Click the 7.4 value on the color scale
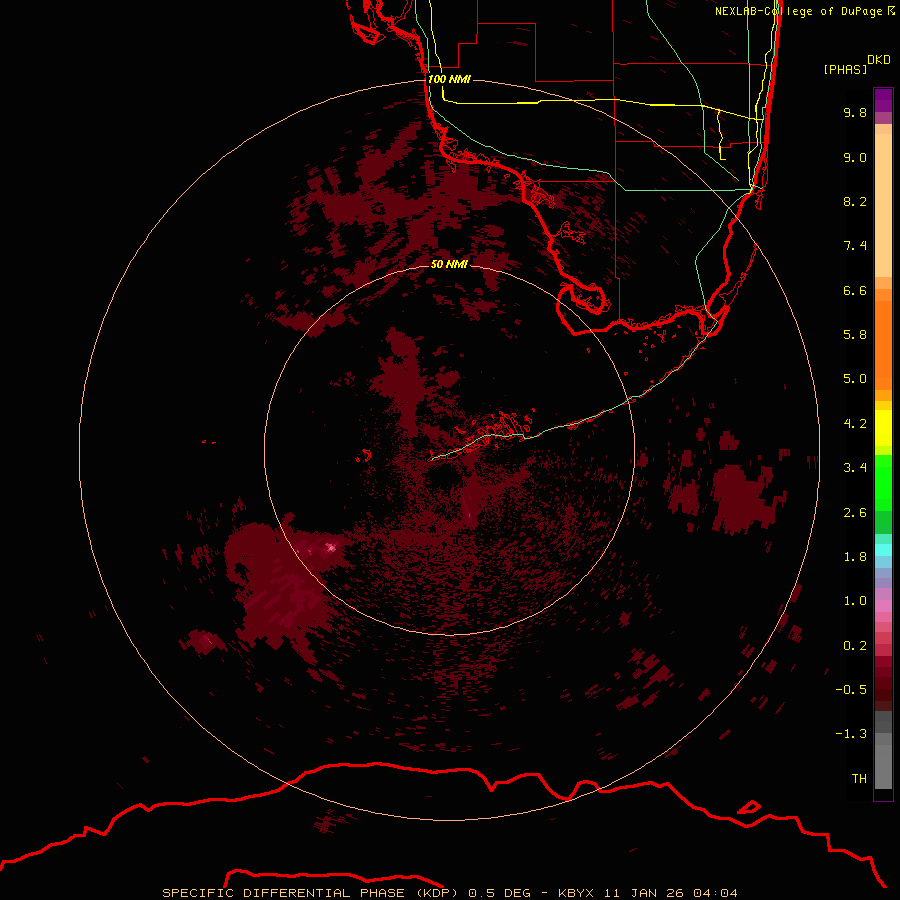The height and width of the screenshot is (900, 900). (x=855, y=246)
